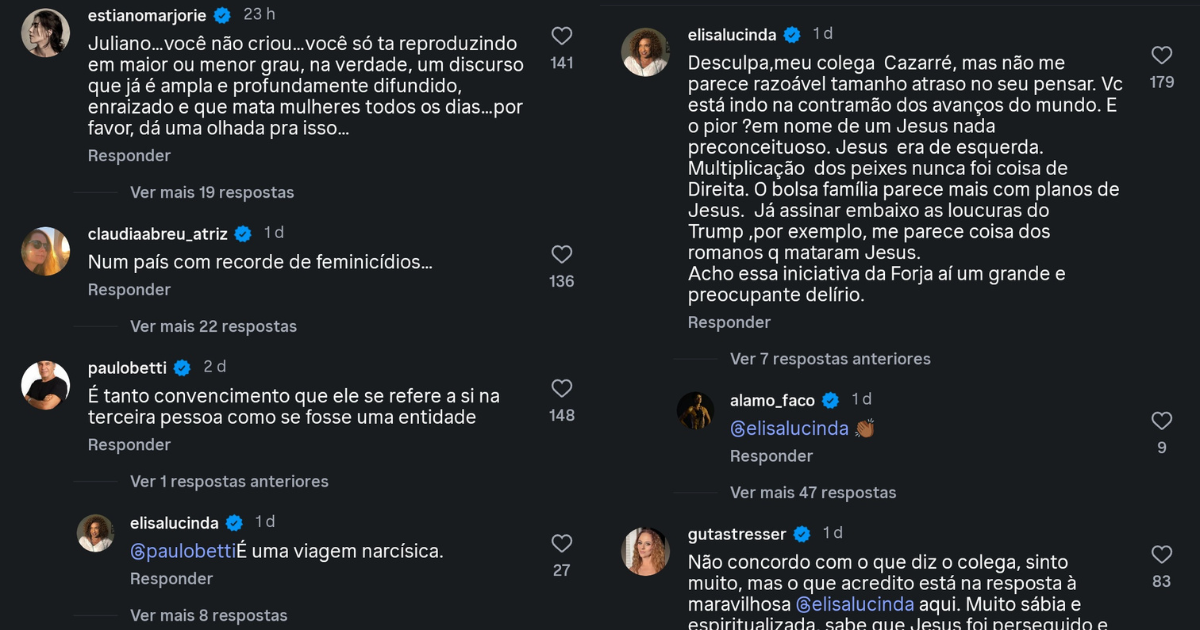
Task: Open the @elisalucinda mention in gutastresser's comment
Action: (855, 604)
